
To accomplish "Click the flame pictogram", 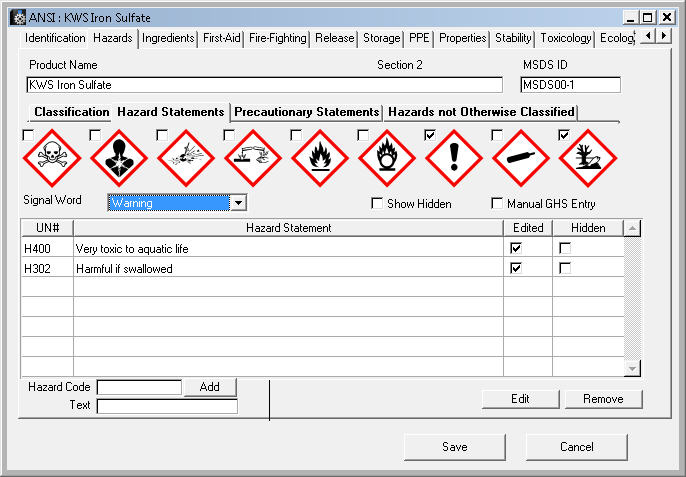I will tap(320, 158).
